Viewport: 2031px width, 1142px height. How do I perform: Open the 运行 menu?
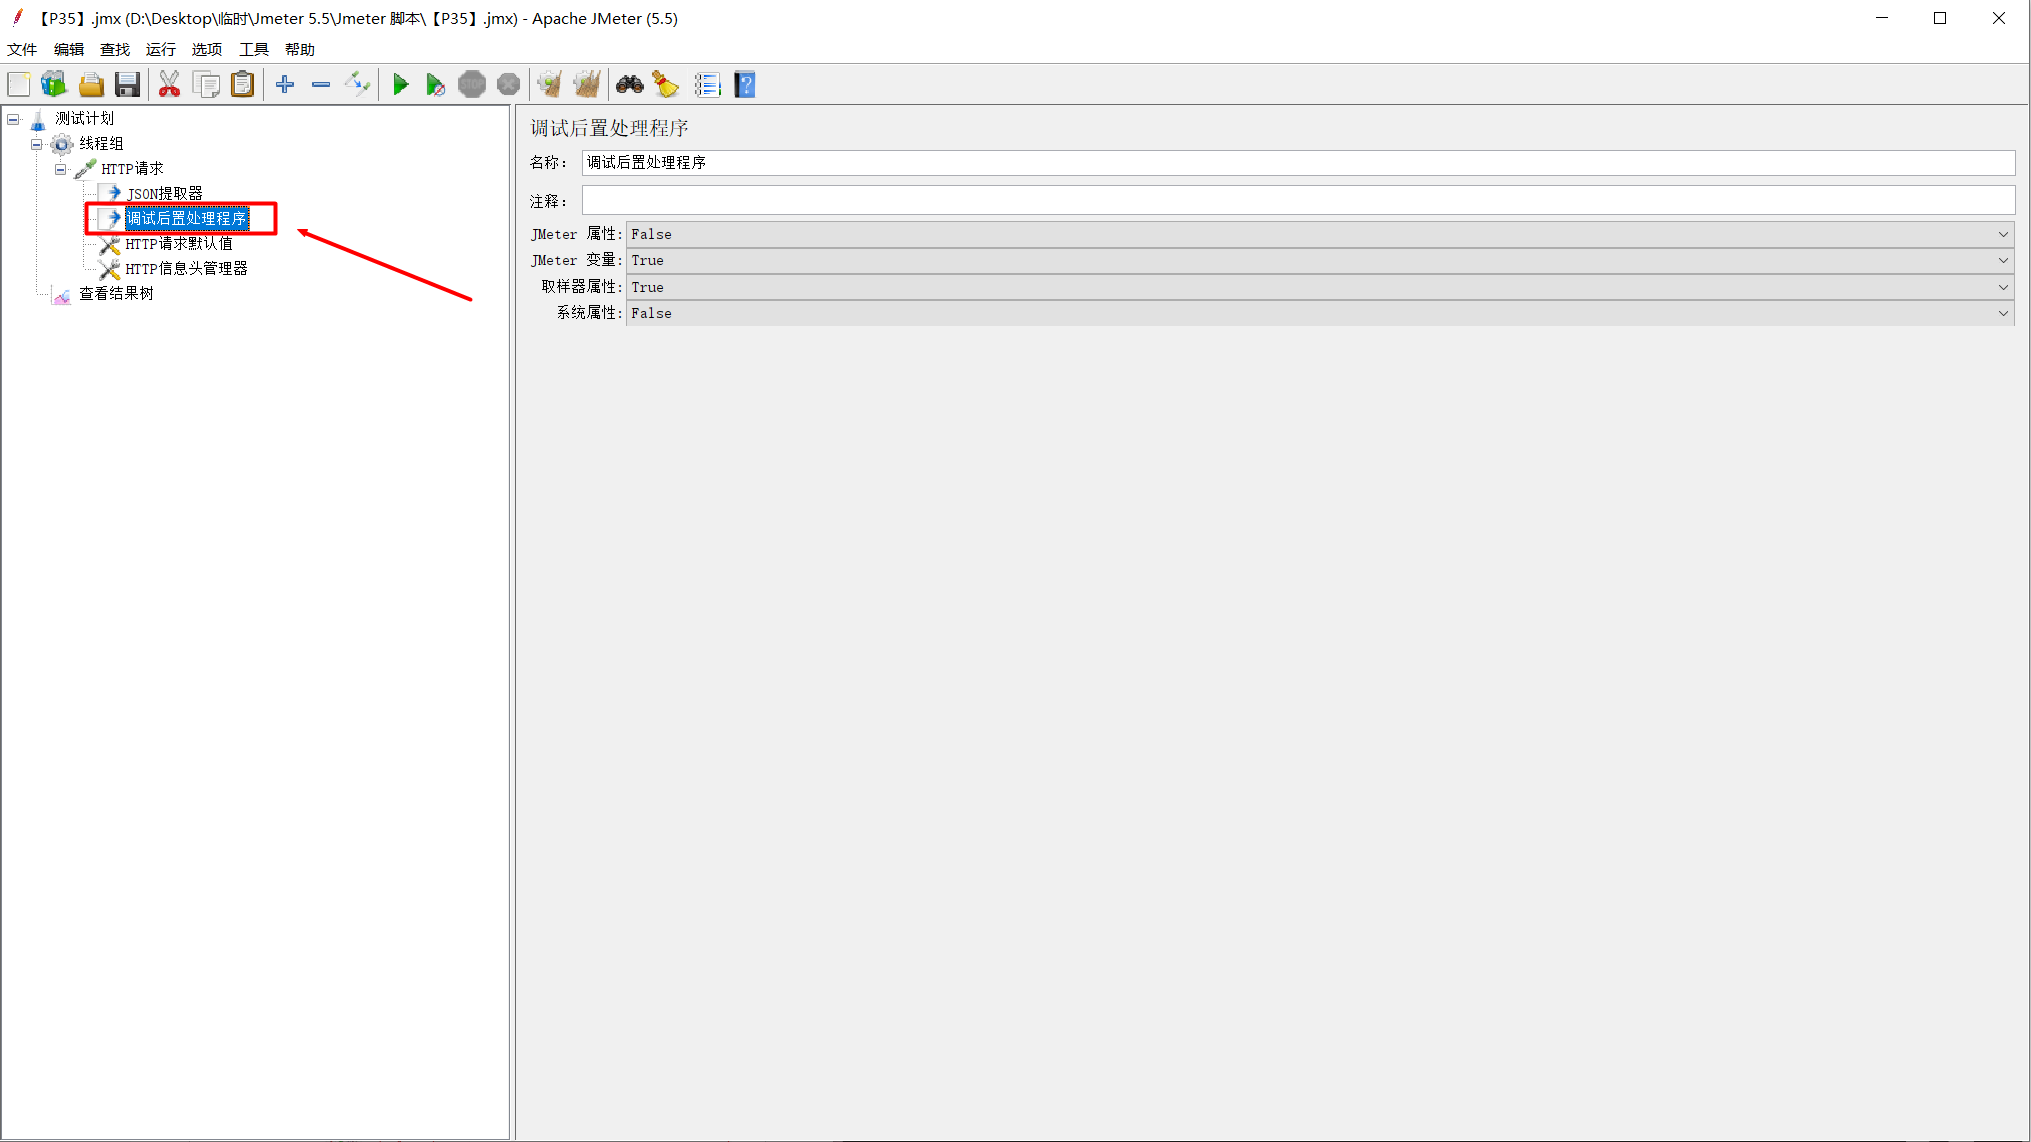click(160, 50)
